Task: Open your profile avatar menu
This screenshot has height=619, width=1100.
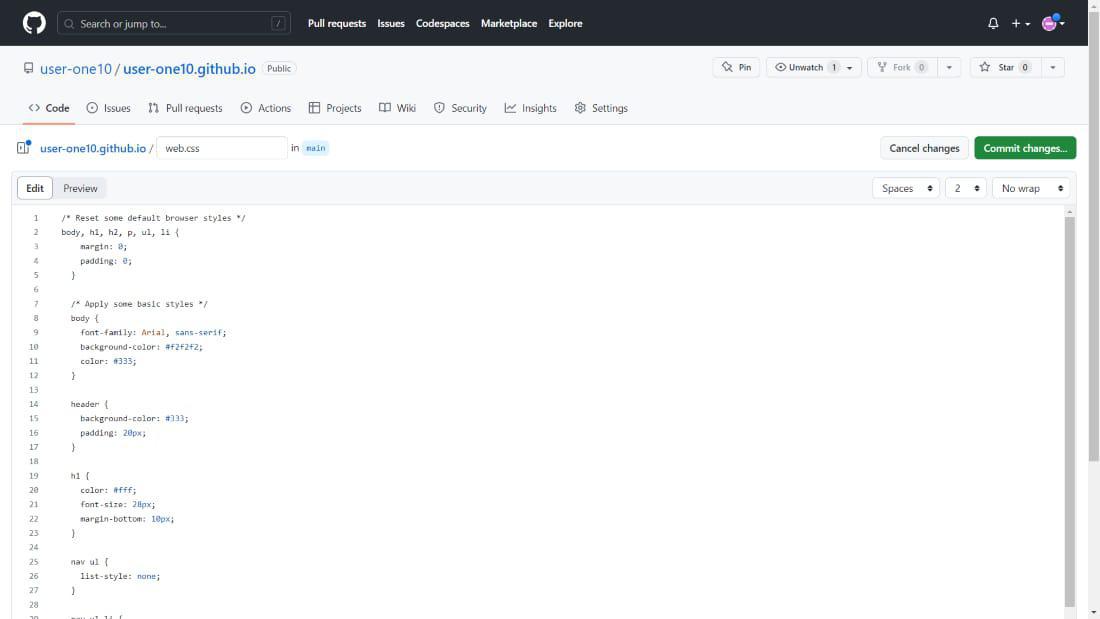Action: [1049, 22]
